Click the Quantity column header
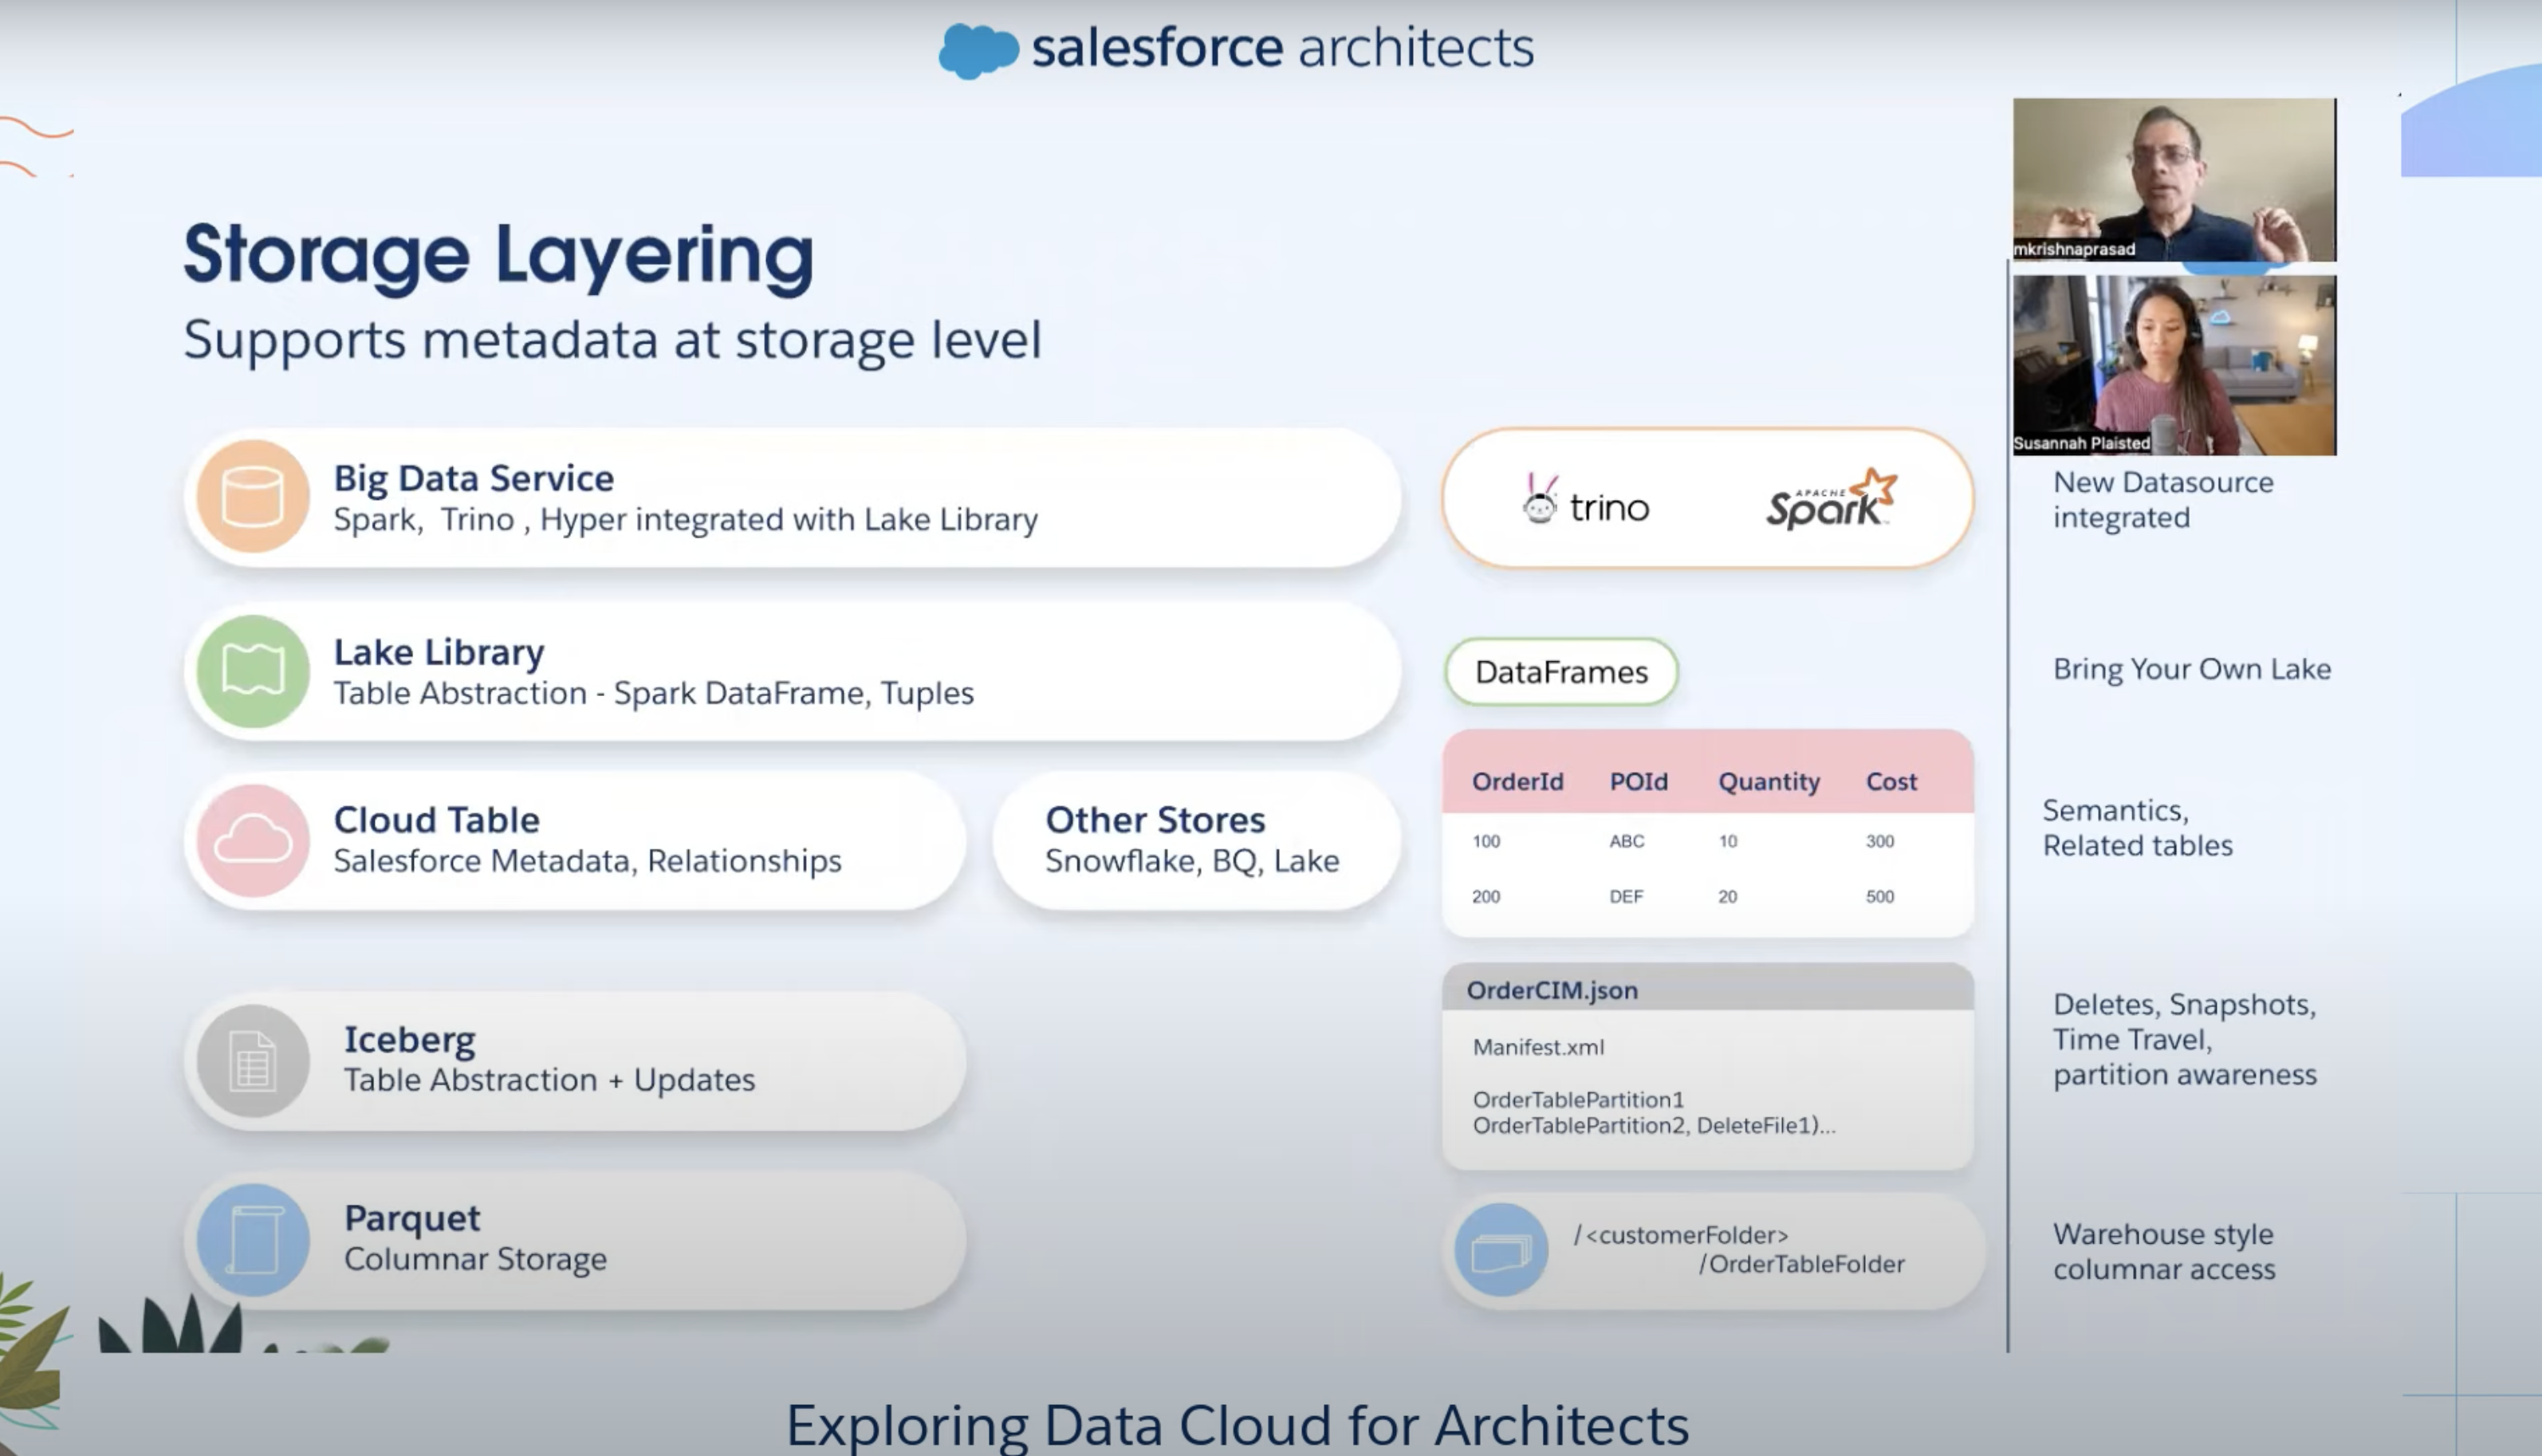Image resolution: width=2542 pixels, height=1456 pixels. [x=1768, y=782]
